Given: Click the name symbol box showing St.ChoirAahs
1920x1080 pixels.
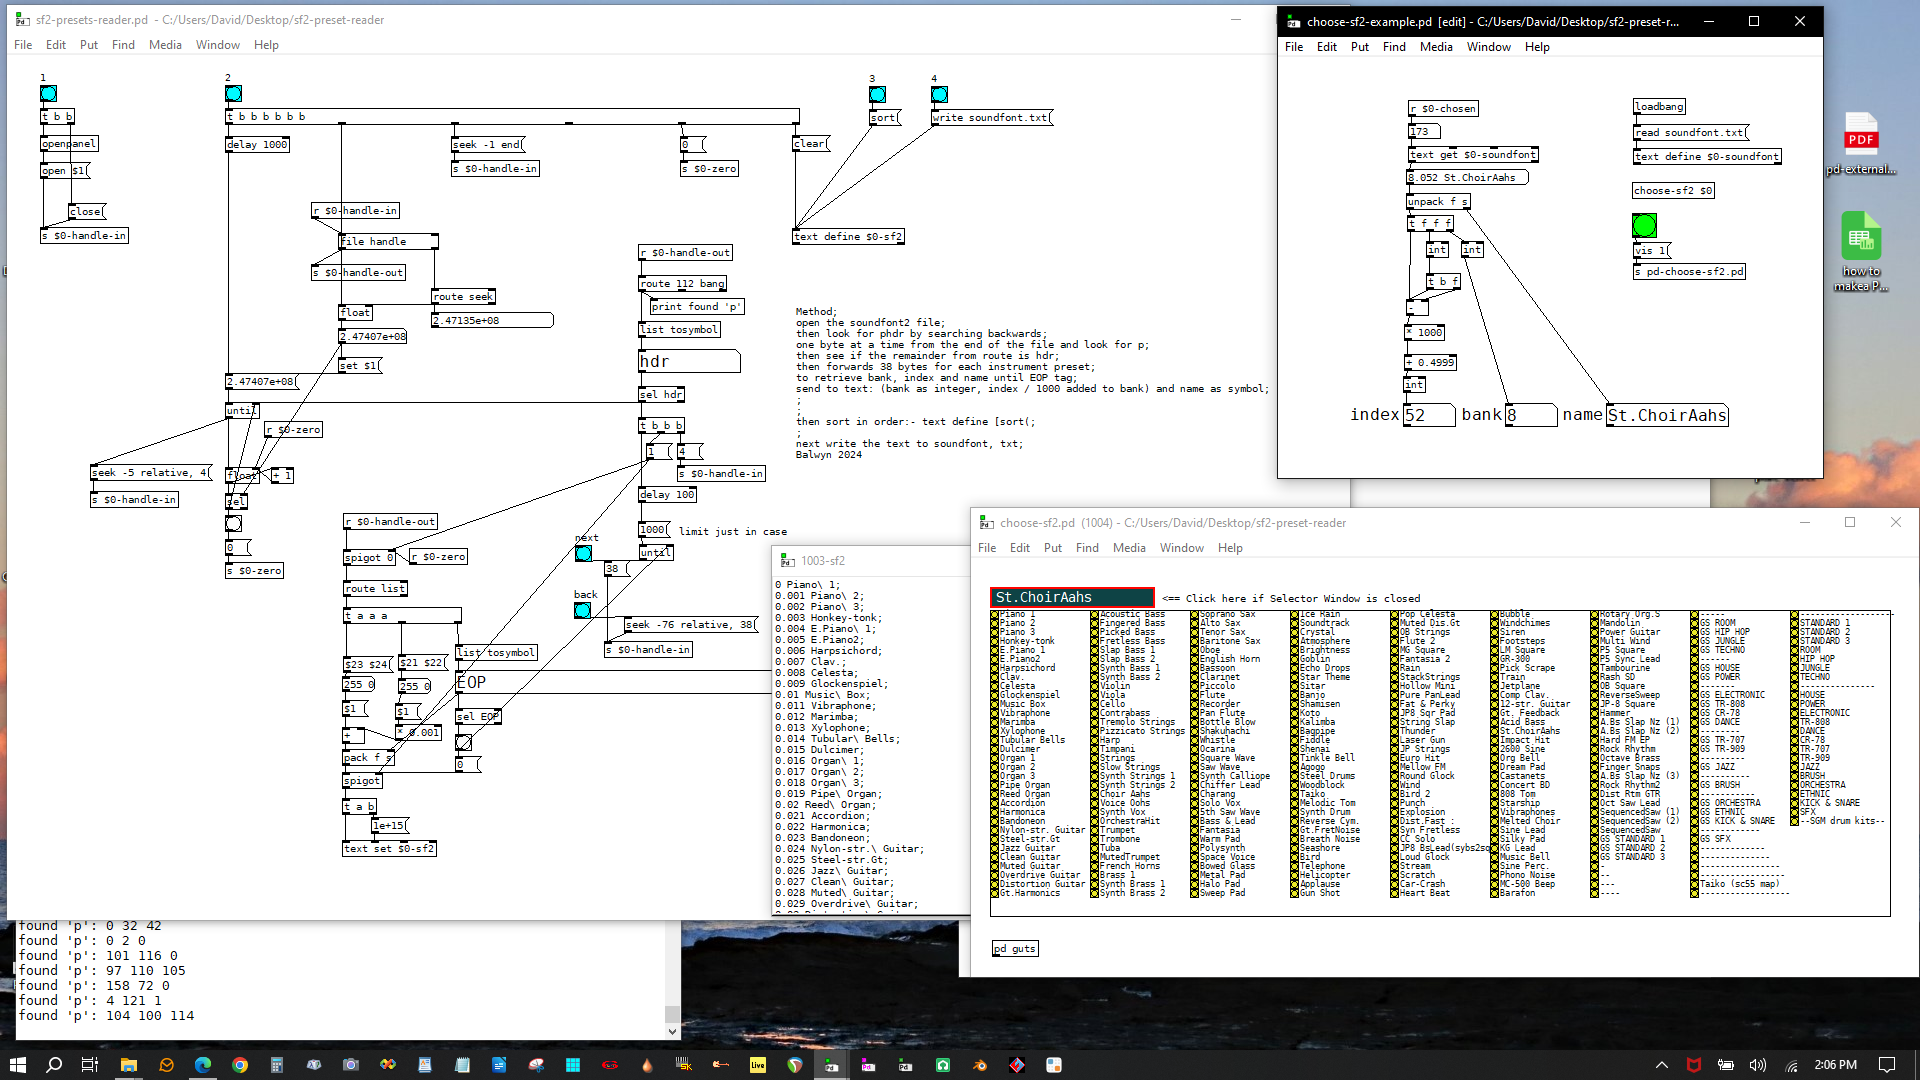Looking at the screenshot, I should 1667,415.
